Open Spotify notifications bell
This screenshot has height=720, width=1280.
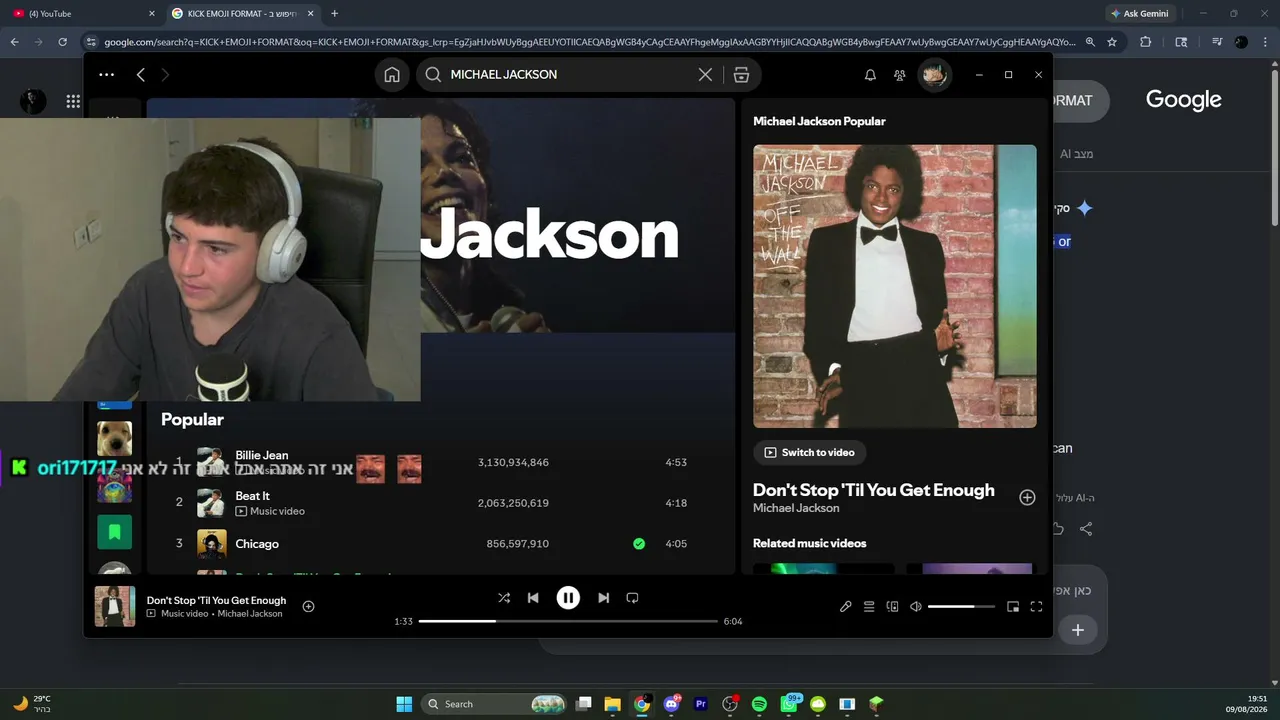pos(870,75)
